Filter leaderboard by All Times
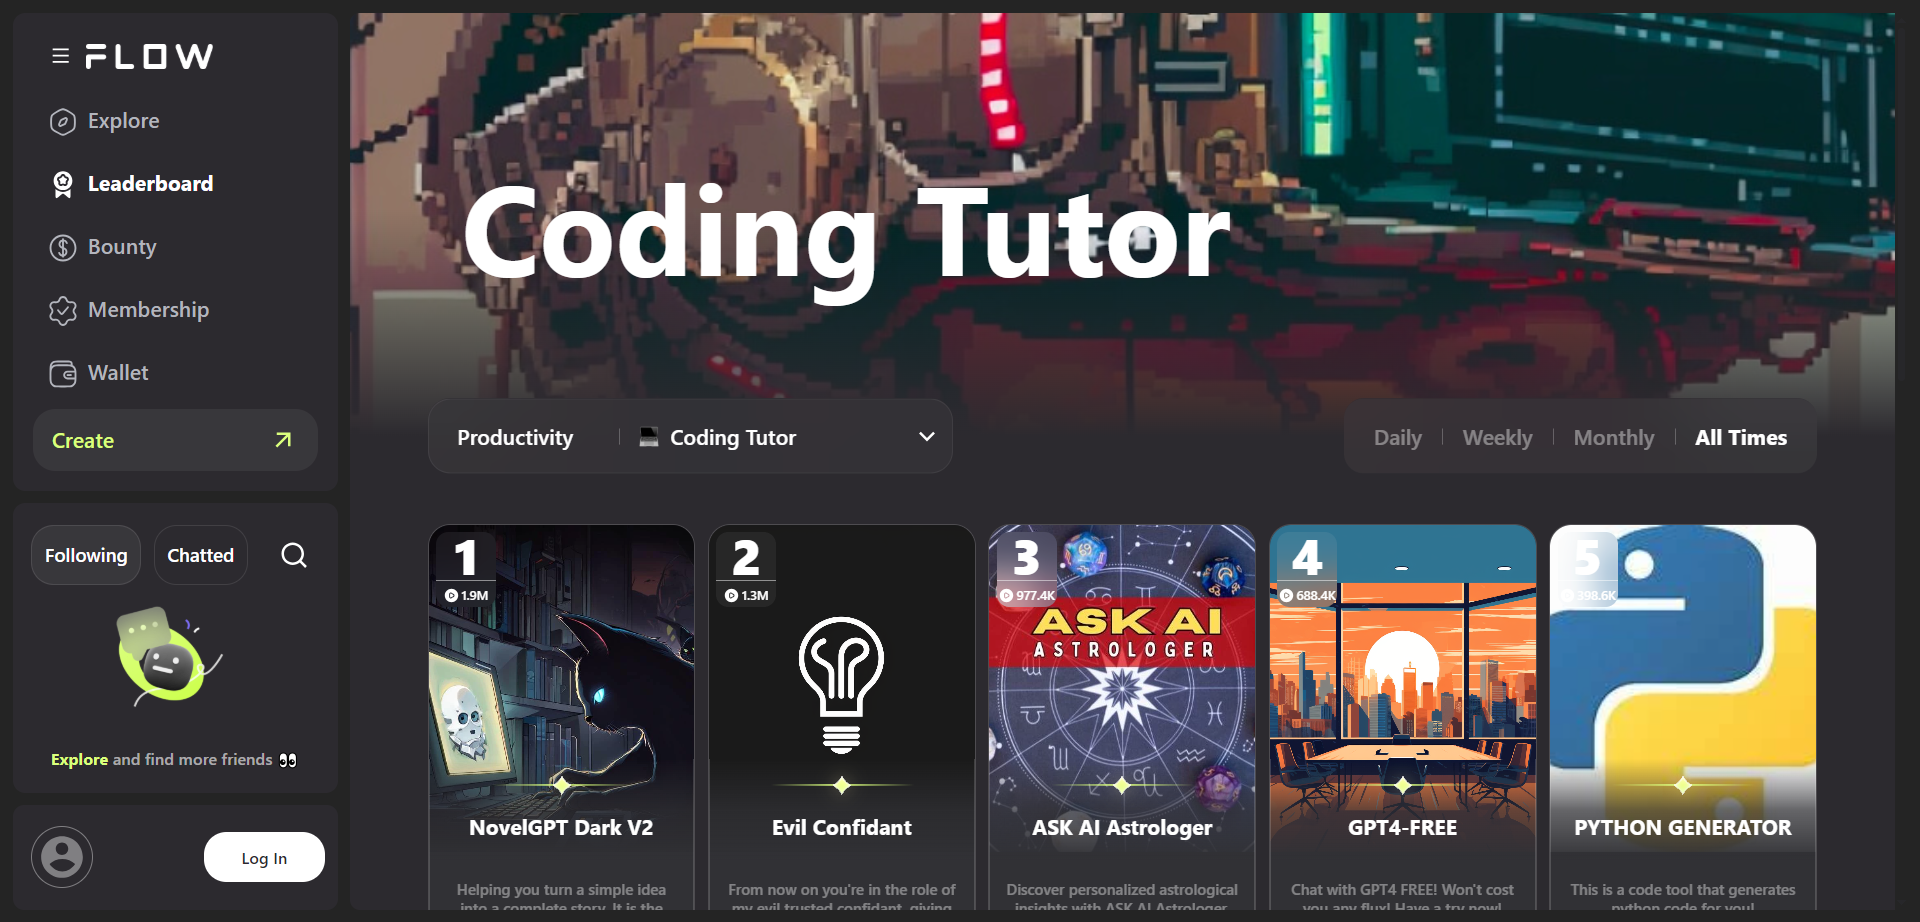 (x=1741, y=437)
